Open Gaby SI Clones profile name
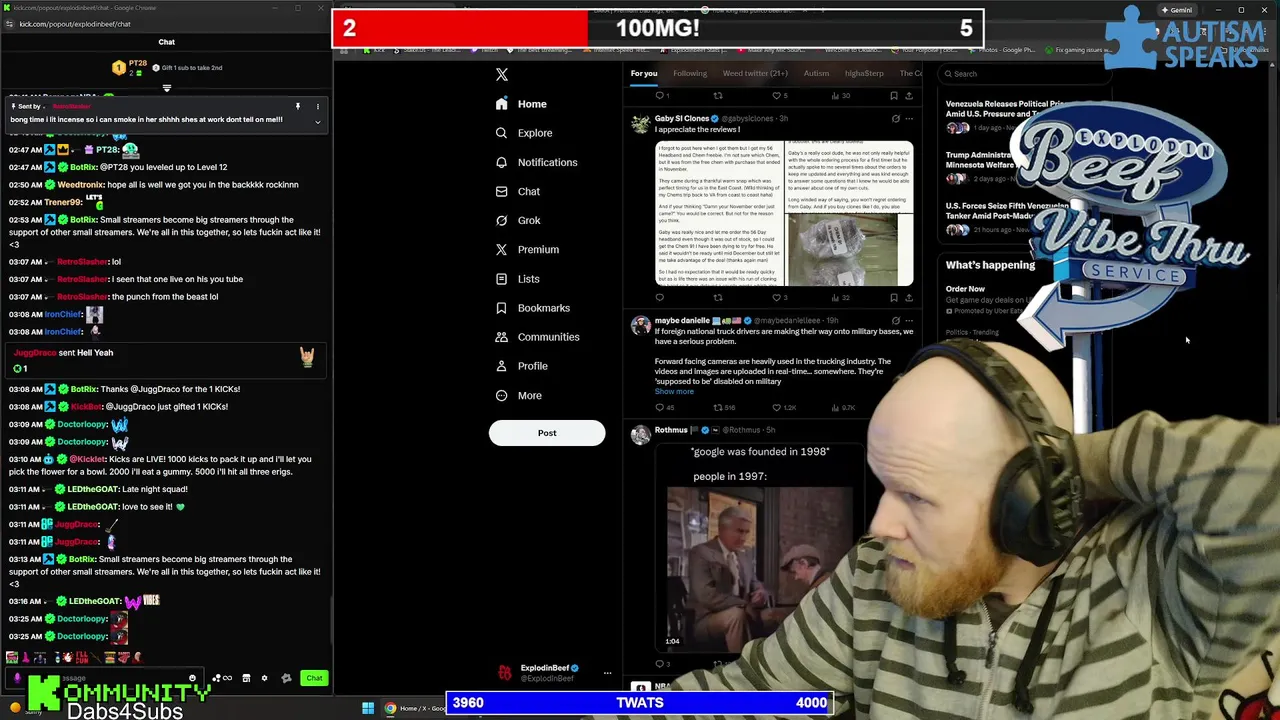The width and height of the screenshot is (1280, 720). [x=681, y=118]
